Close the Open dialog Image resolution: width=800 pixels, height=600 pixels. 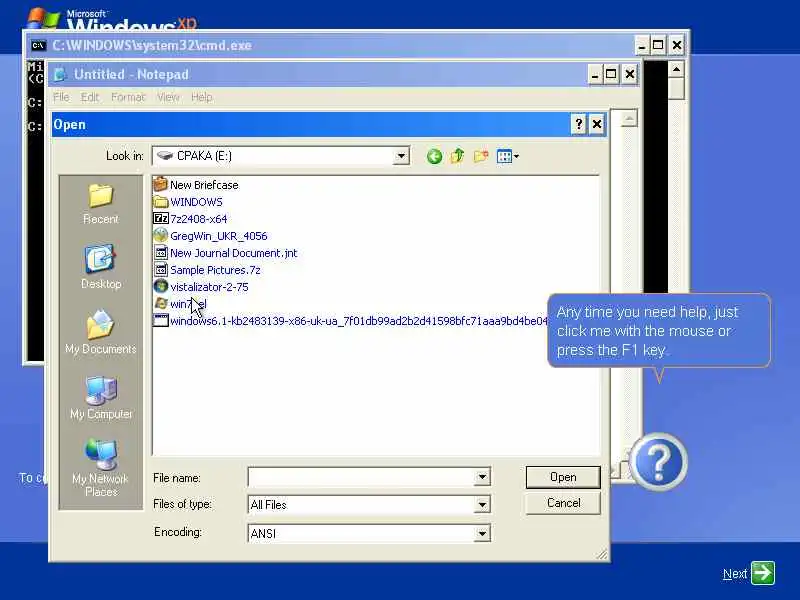[596, 124]
